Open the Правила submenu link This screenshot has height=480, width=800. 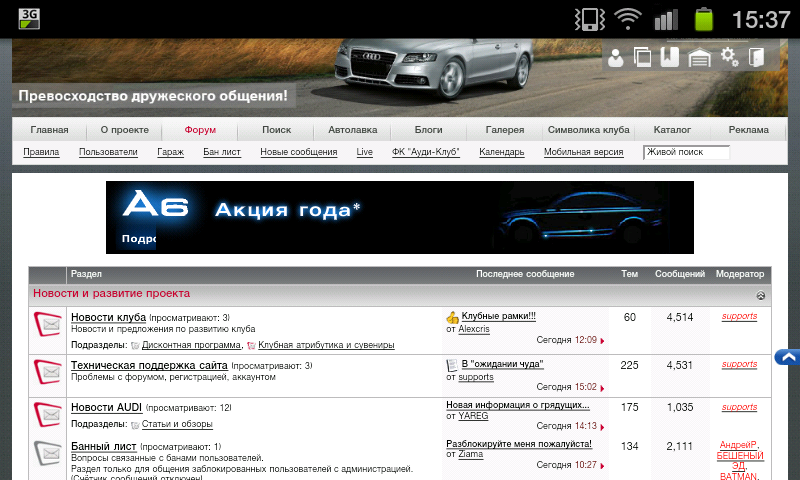click(41, 152)
